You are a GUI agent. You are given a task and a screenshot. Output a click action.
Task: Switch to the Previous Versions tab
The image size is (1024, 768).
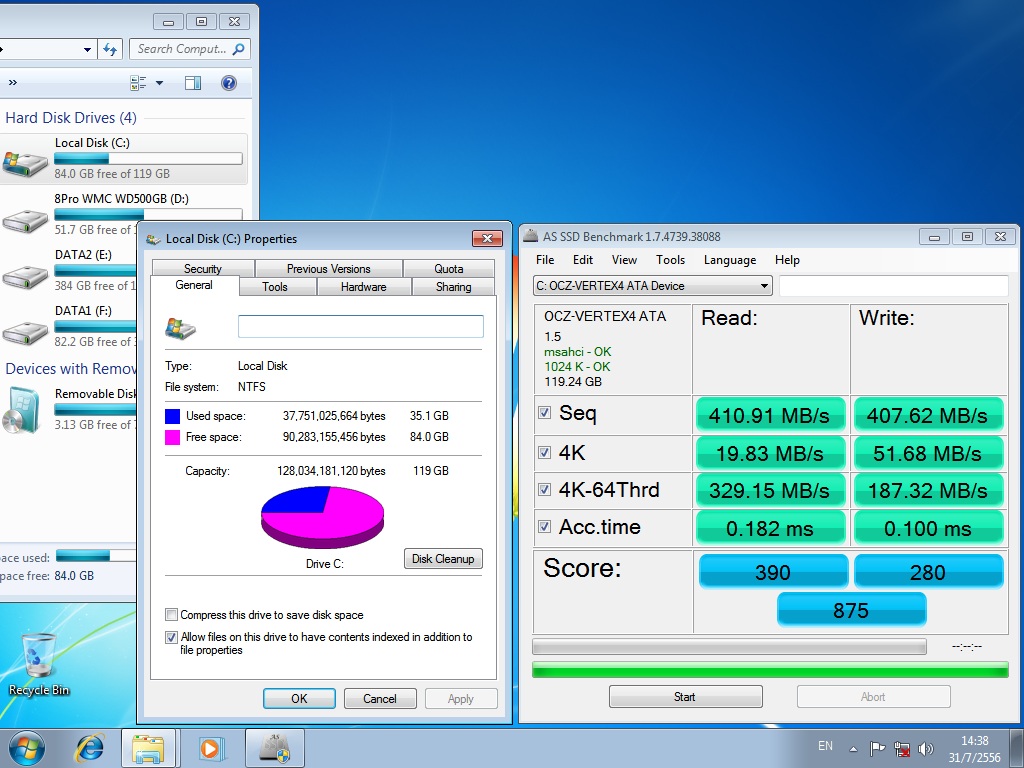(x=328, y=268)
